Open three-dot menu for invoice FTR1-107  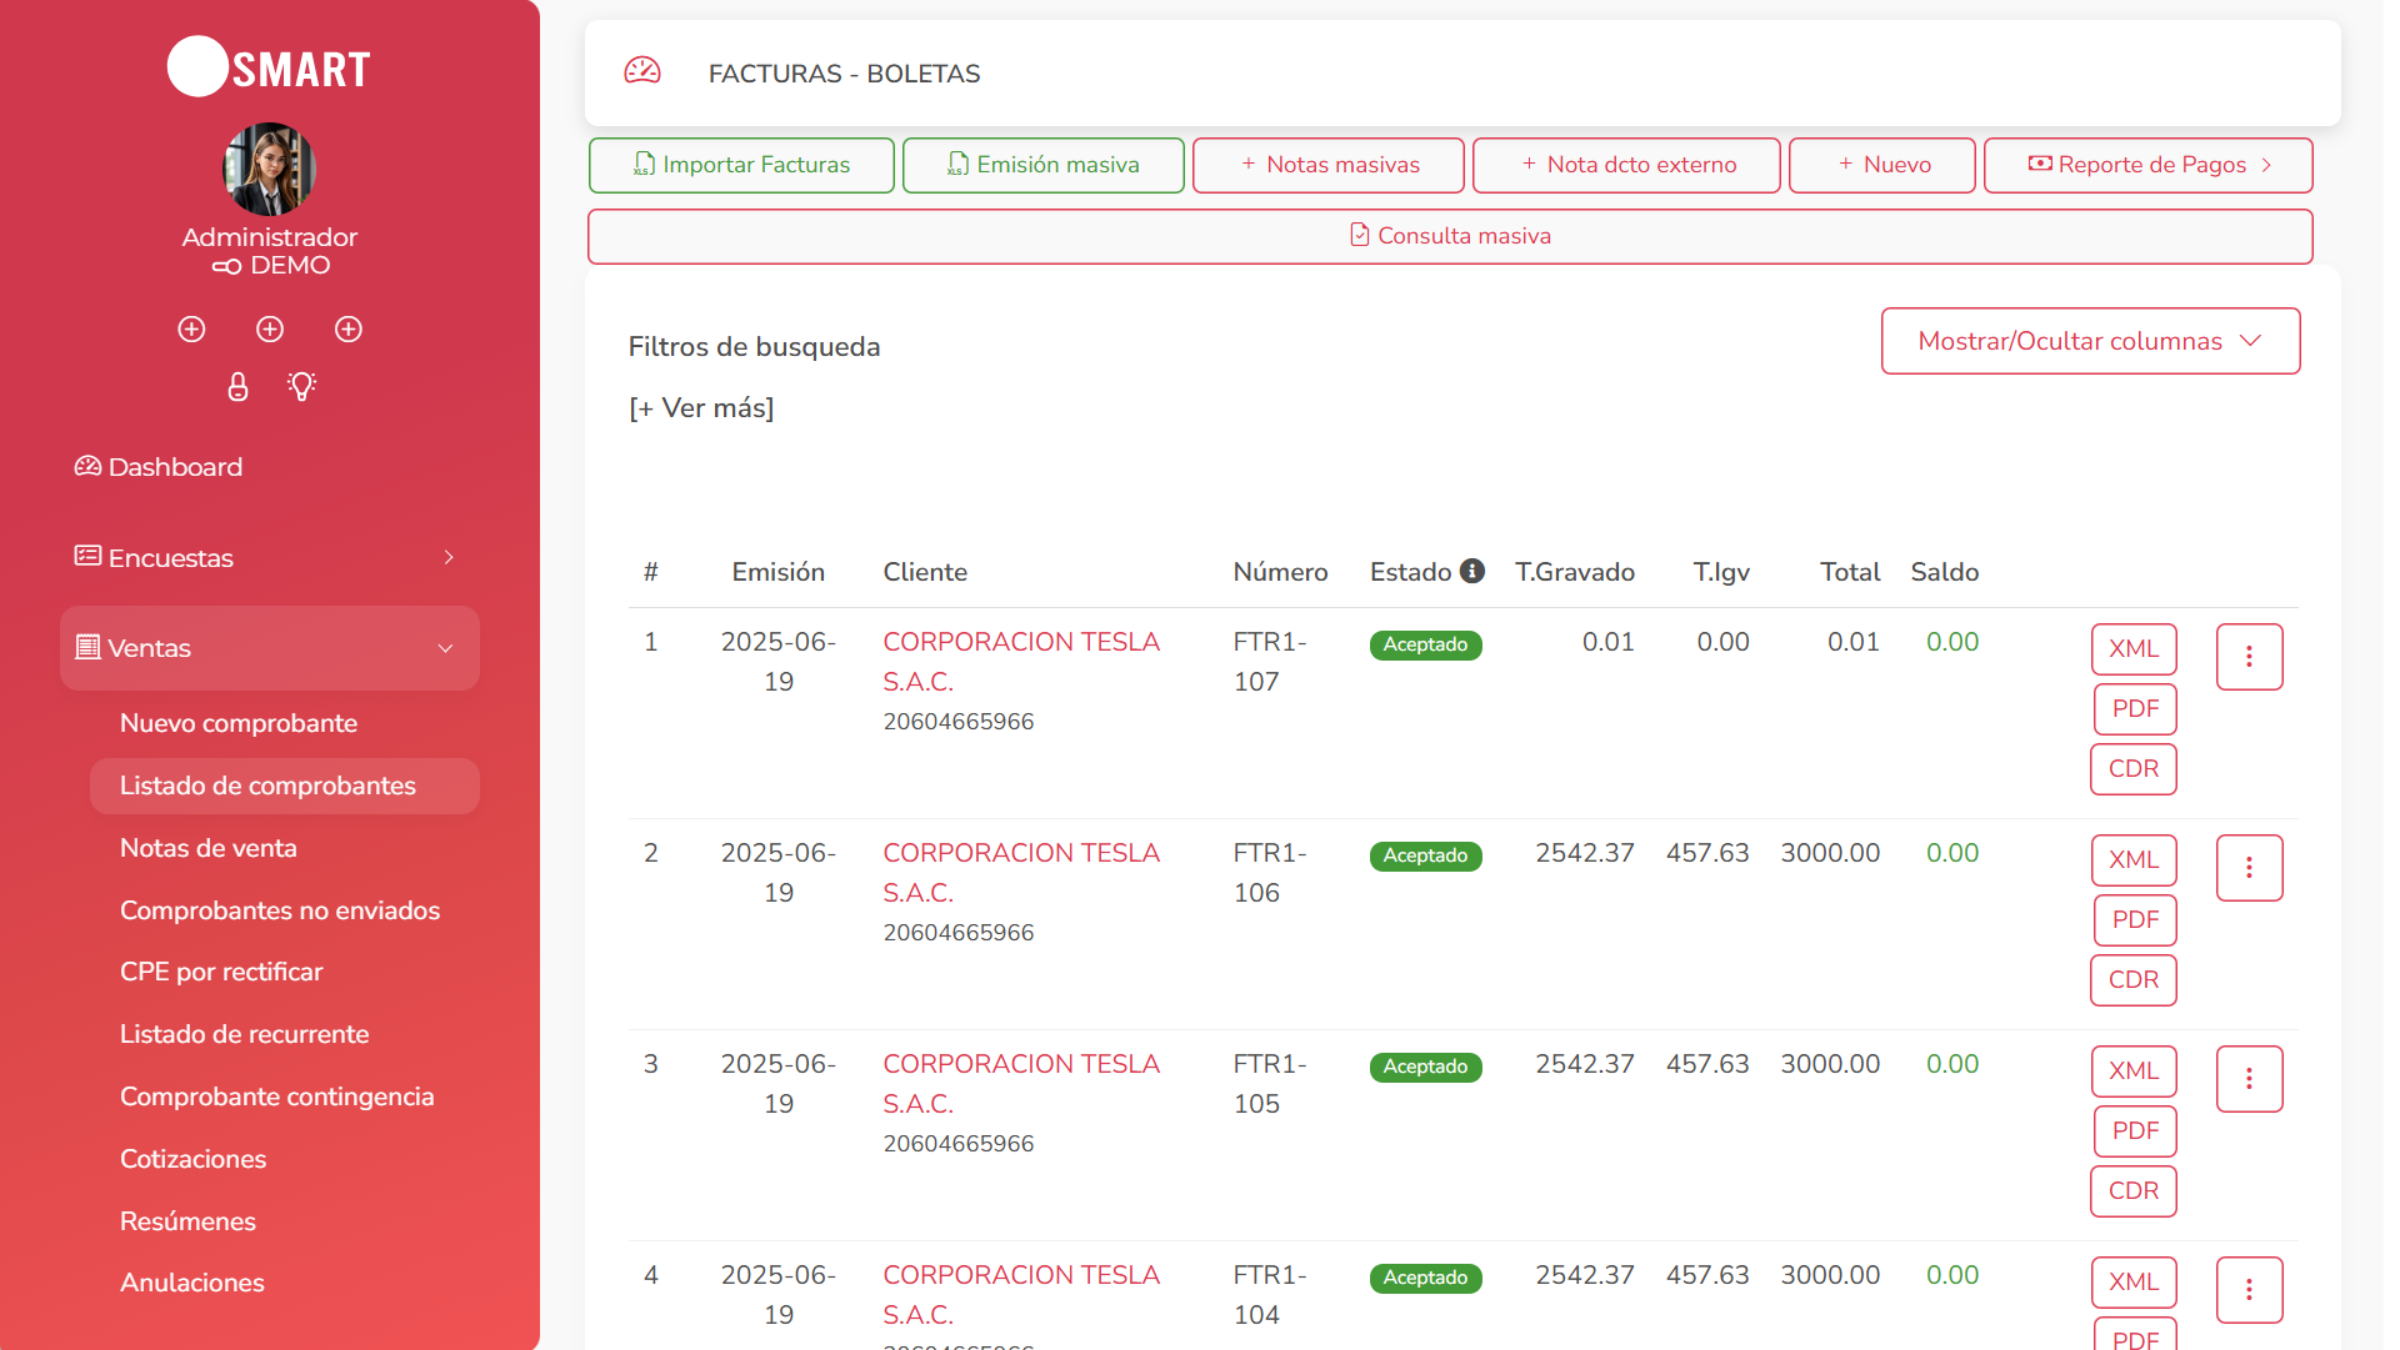pyautogui.click(x=2249, y=657)
